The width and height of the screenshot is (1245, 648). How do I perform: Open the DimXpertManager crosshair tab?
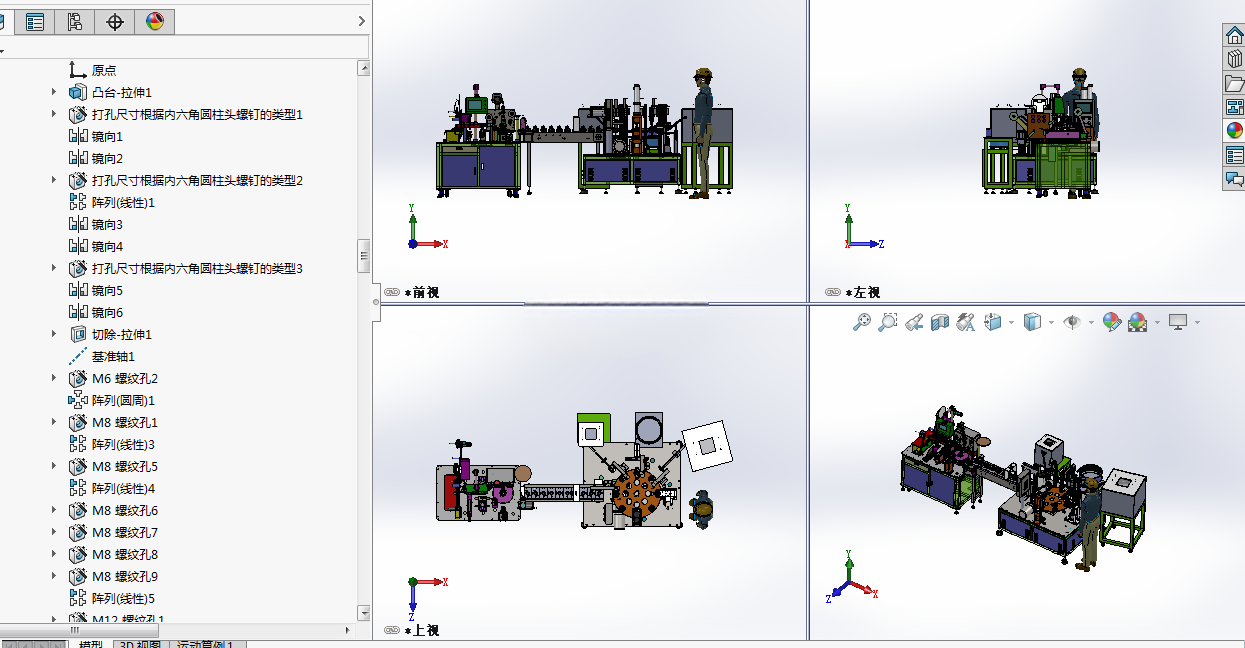[115, 21]
